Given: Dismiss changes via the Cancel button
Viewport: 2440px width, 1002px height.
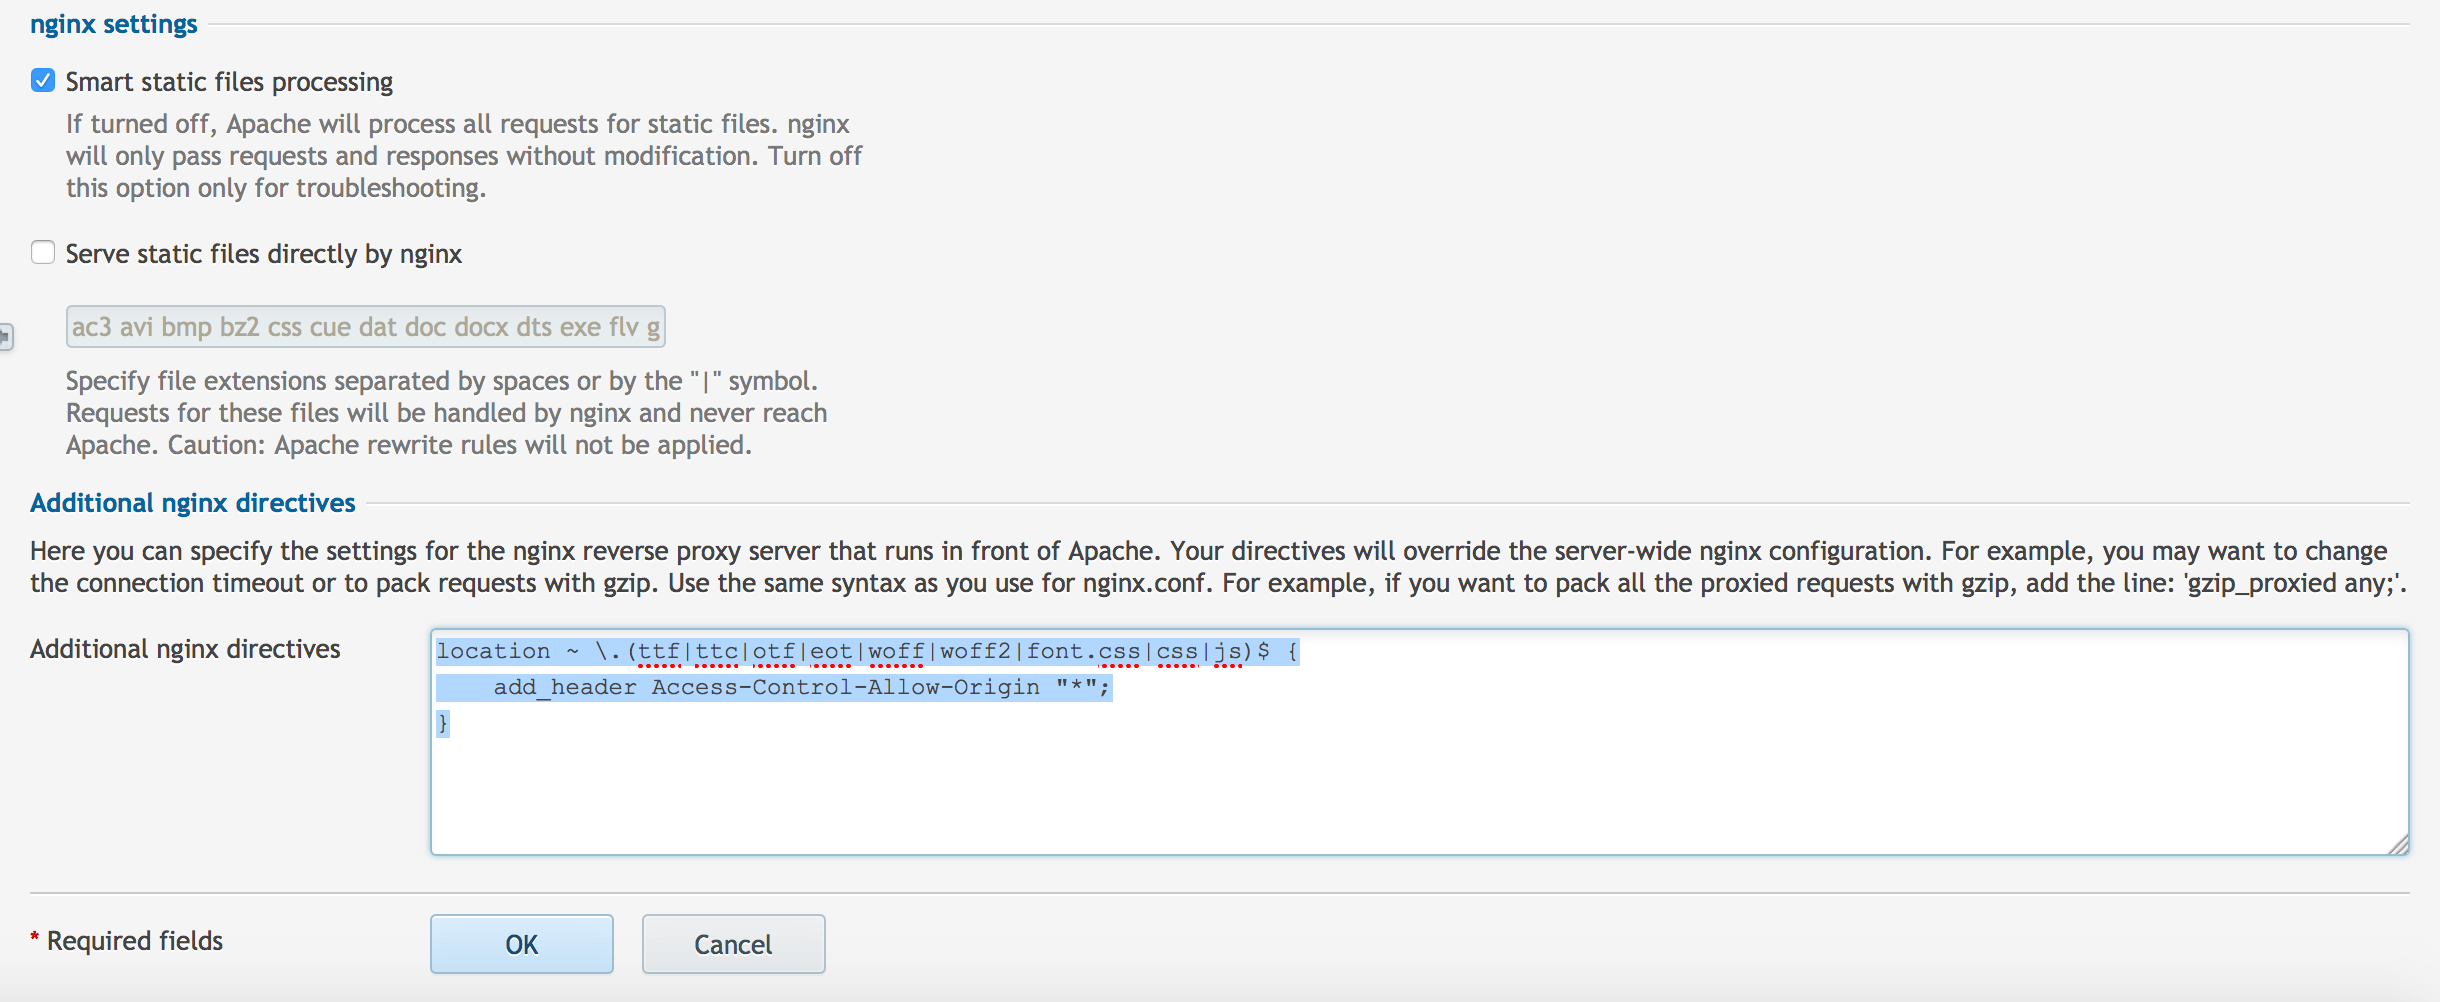Looking at the screenshot, I should 732,943.
